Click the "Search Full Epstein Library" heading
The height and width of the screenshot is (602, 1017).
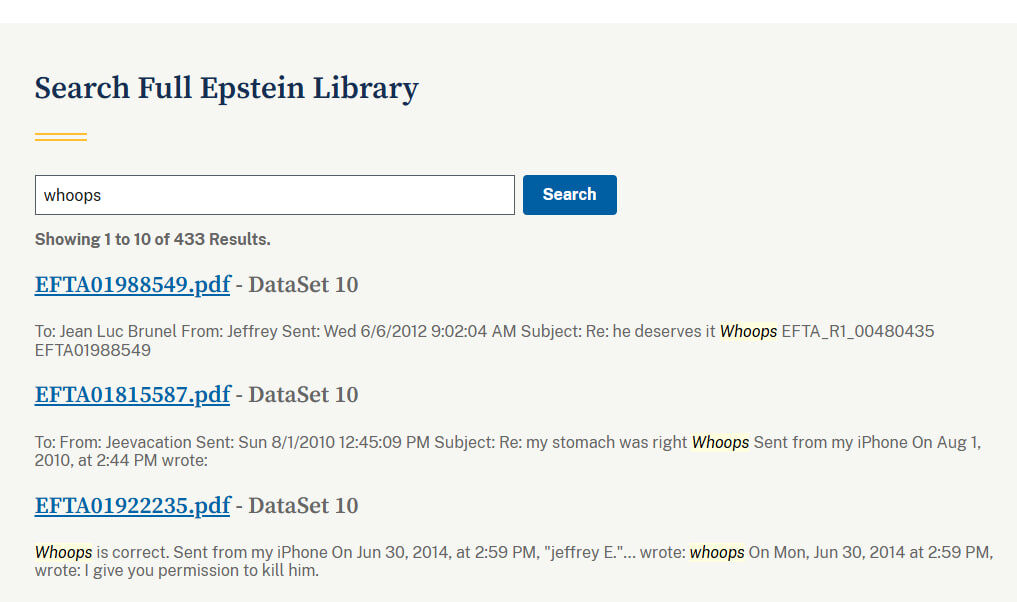click(x=226, y=88)
